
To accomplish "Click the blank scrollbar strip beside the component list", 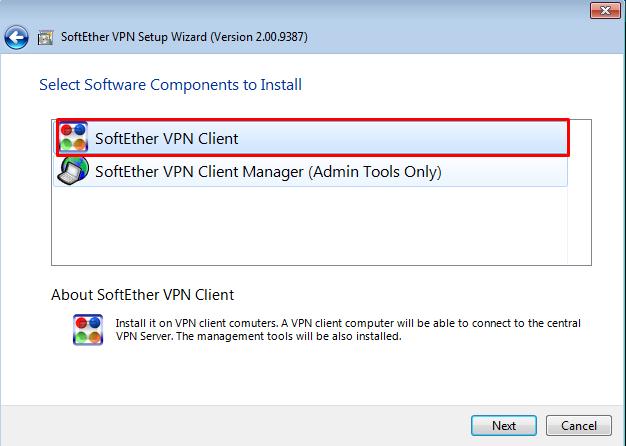I will pyautogui.click(x=579, y=192).
